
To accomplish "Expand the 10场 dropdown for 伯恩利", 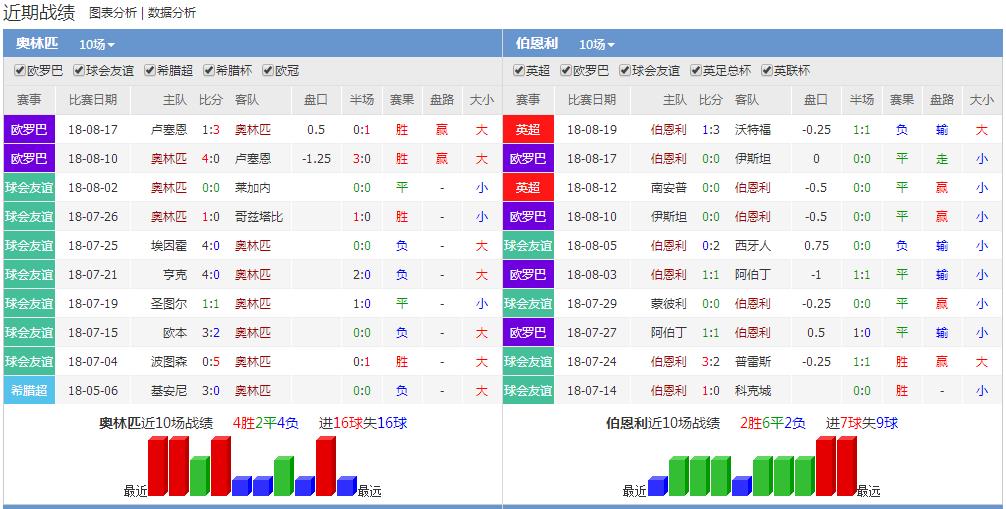I will pos(596,44).
